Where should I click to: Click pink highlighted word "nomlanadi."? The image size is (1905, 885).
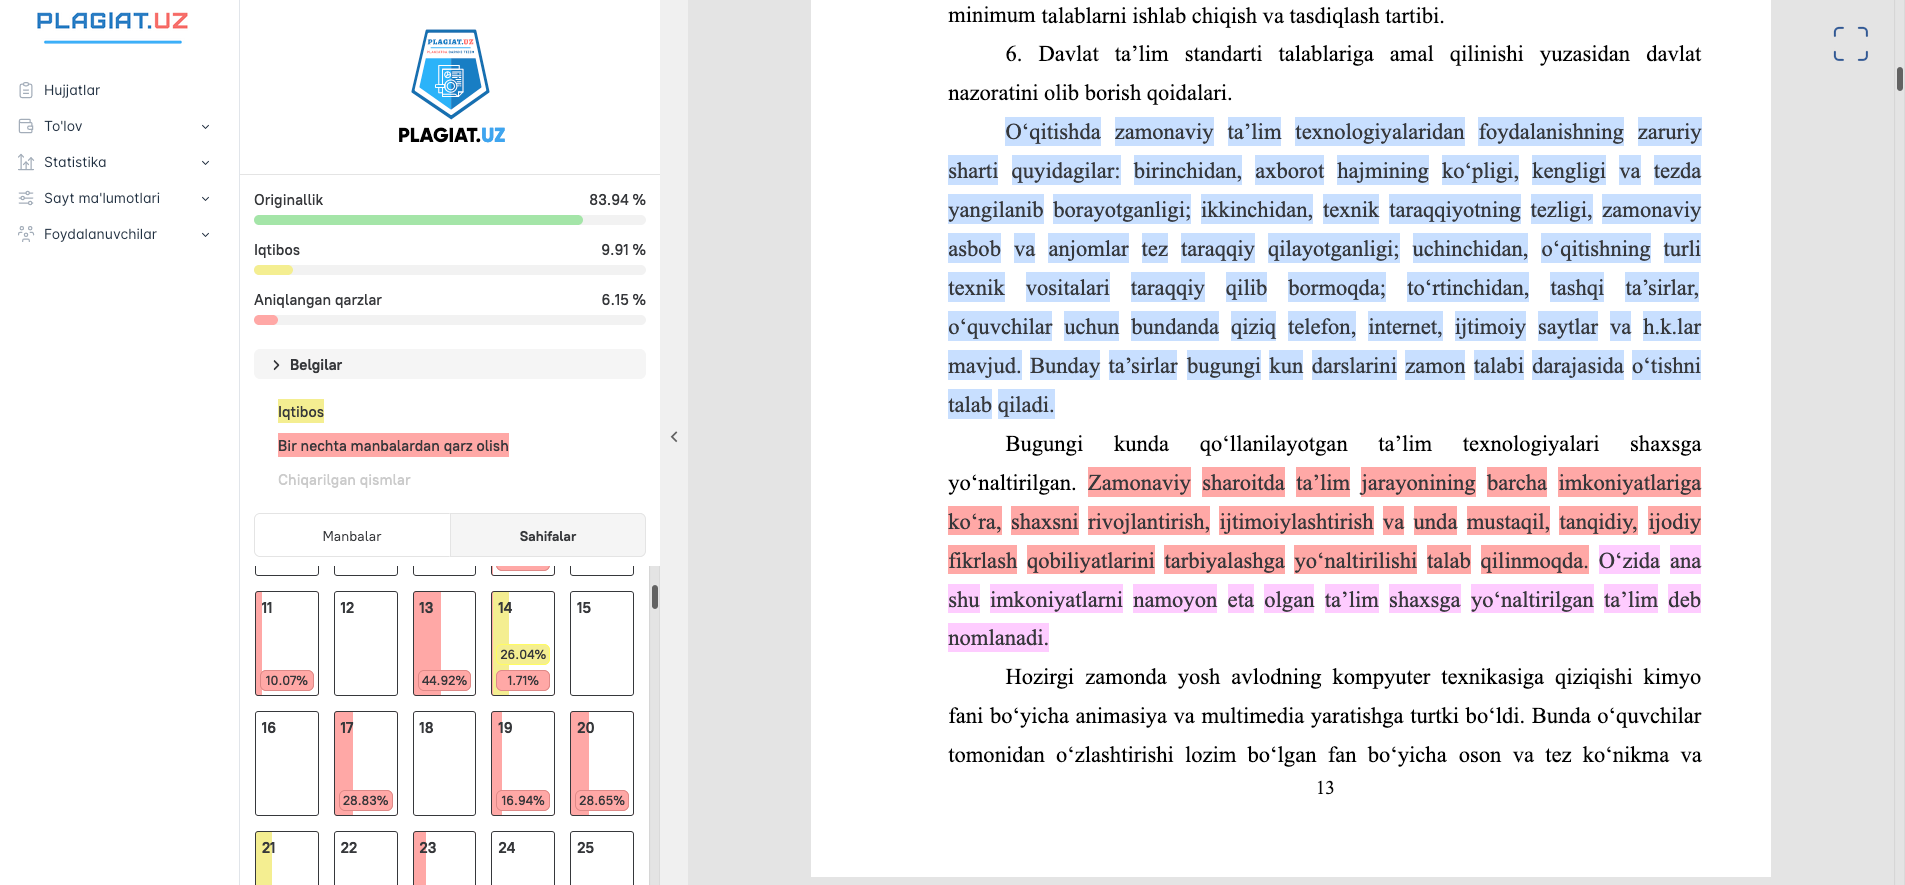[x=998, y=638]
